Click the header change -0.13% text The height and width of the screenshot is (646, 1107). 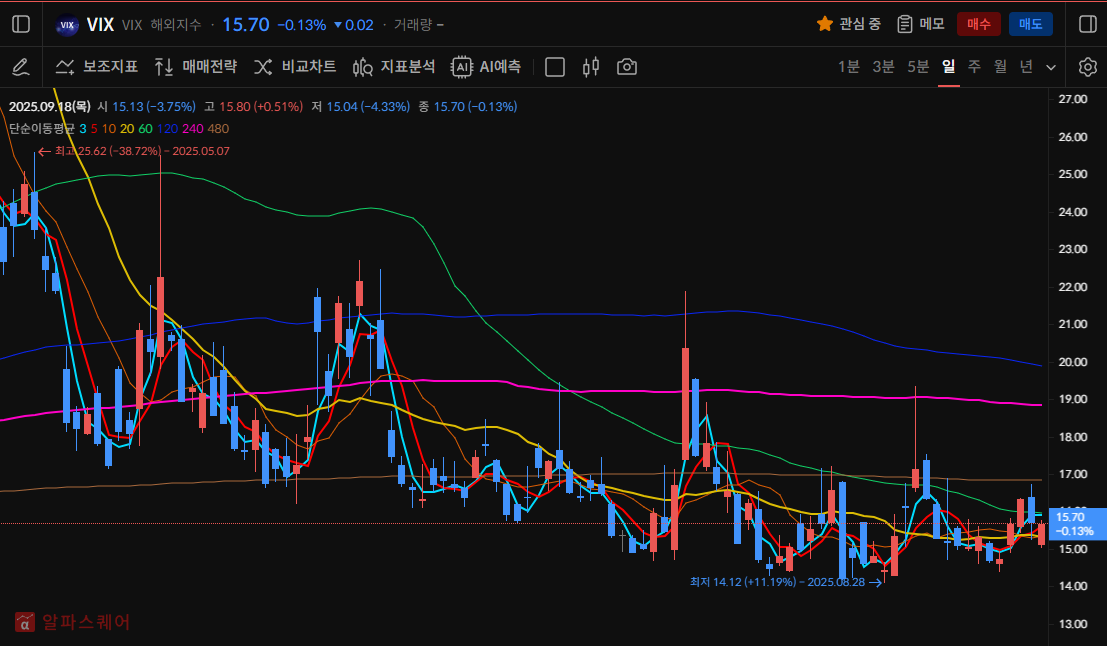(x=301, y=25)
